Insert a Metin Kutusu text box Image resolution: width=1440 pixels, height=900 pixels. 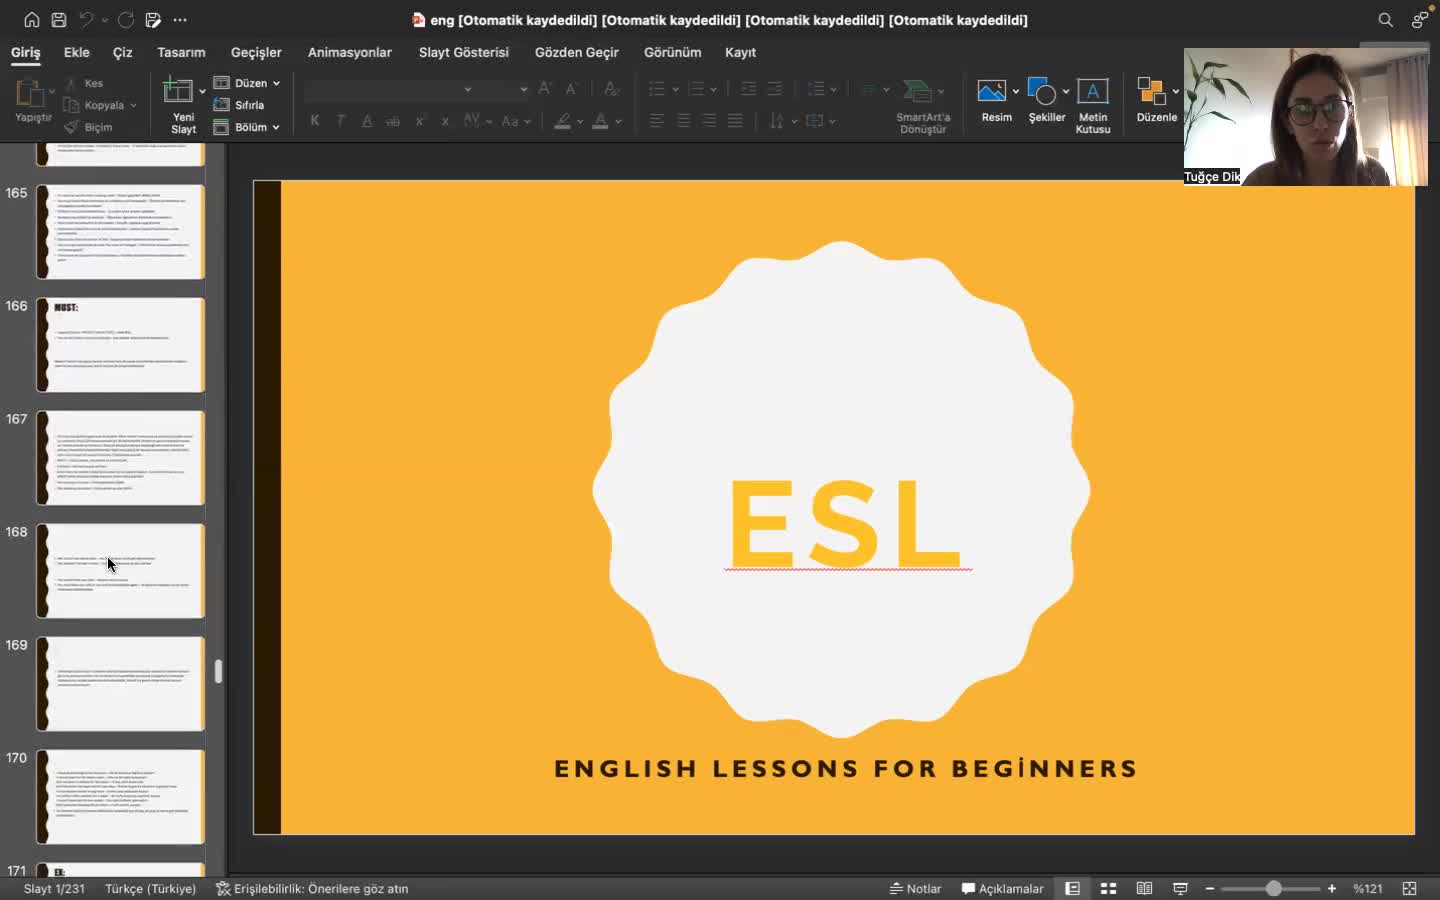1093,105
